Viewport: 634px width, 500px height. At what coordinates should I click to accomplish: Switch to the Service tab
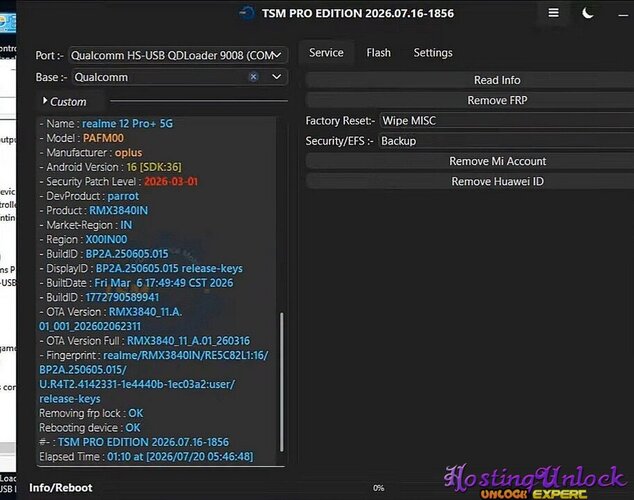tap(326, 53)
